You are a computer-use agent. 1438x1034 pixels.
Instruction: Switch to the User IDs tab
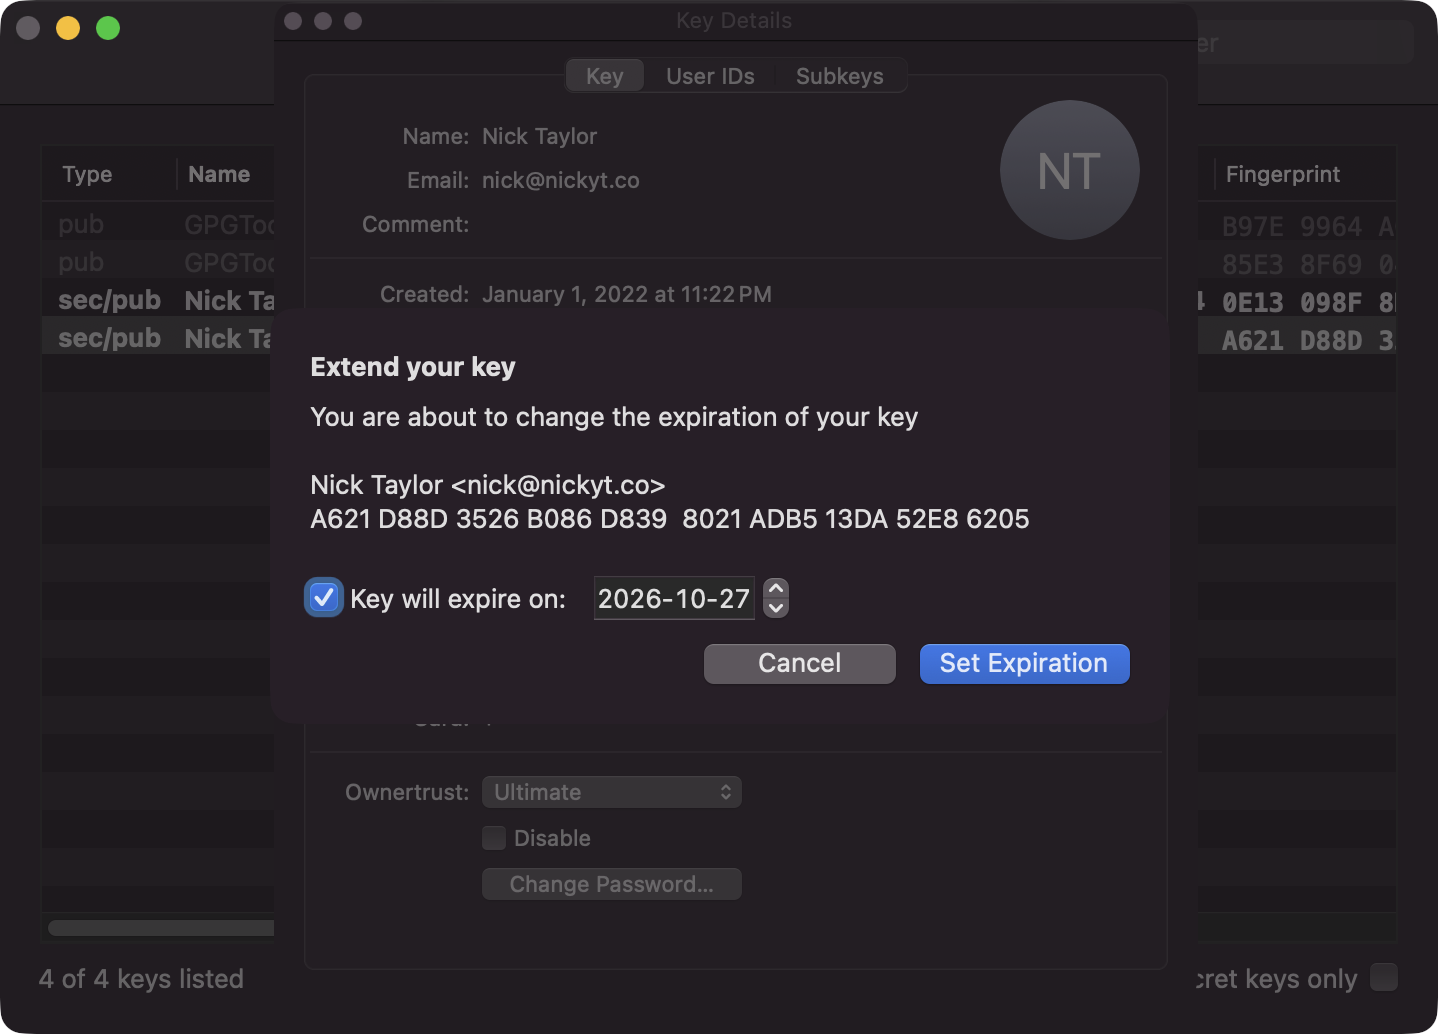coord(710,76)
